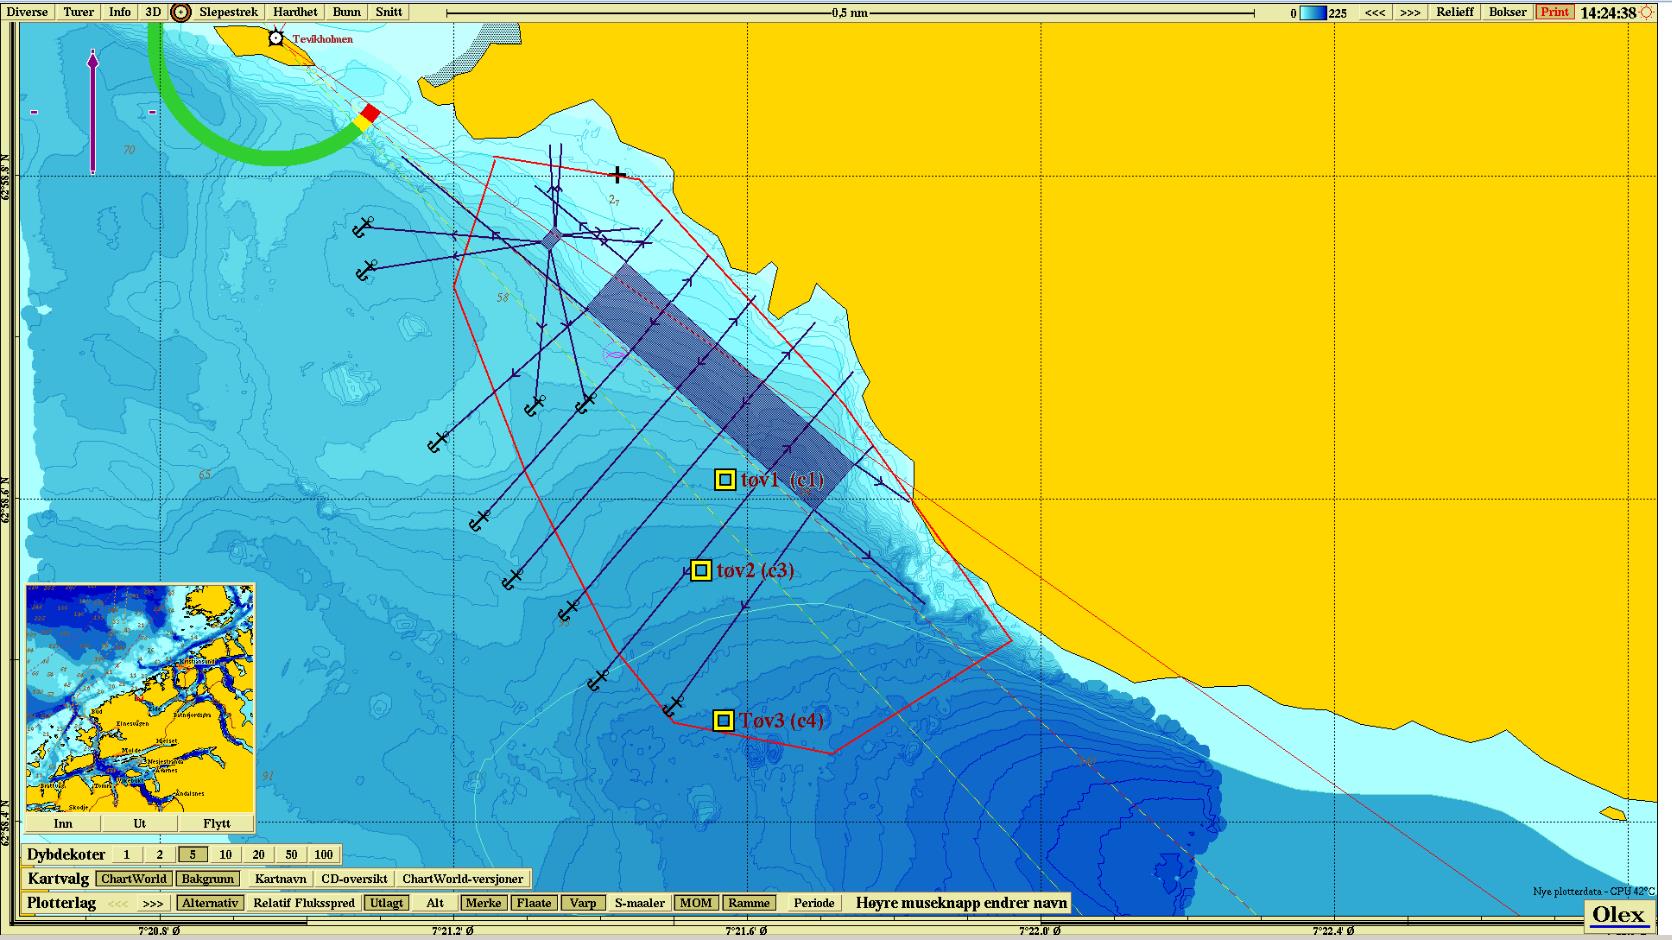Toggle the Merke plotter layer
Screen dimensions: 1672x940
pyautogui.click(x=484, y=903)
